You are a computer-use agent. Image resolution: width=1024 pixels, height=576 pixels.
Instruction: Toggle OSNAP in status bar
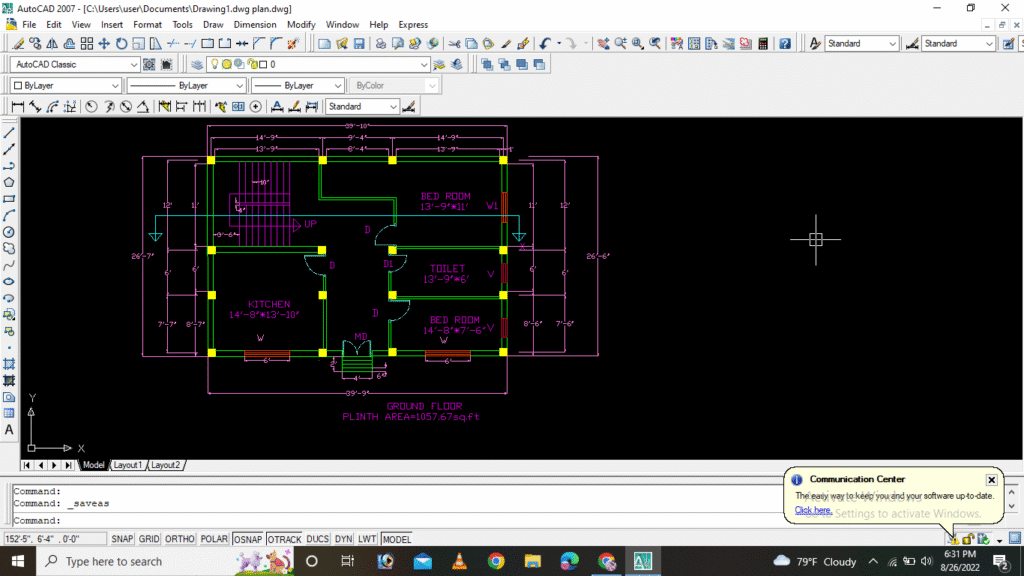tap(248, 539)
